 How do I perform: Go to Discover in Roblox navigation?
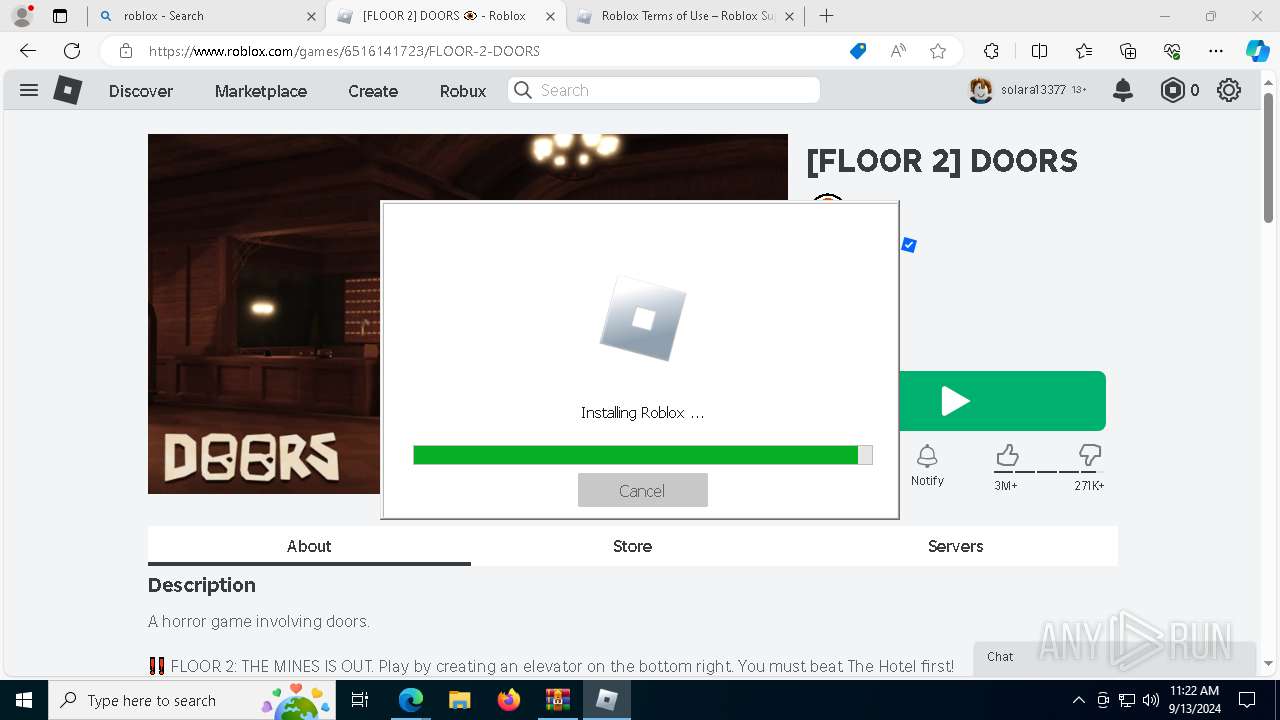[x=141, y=91]
